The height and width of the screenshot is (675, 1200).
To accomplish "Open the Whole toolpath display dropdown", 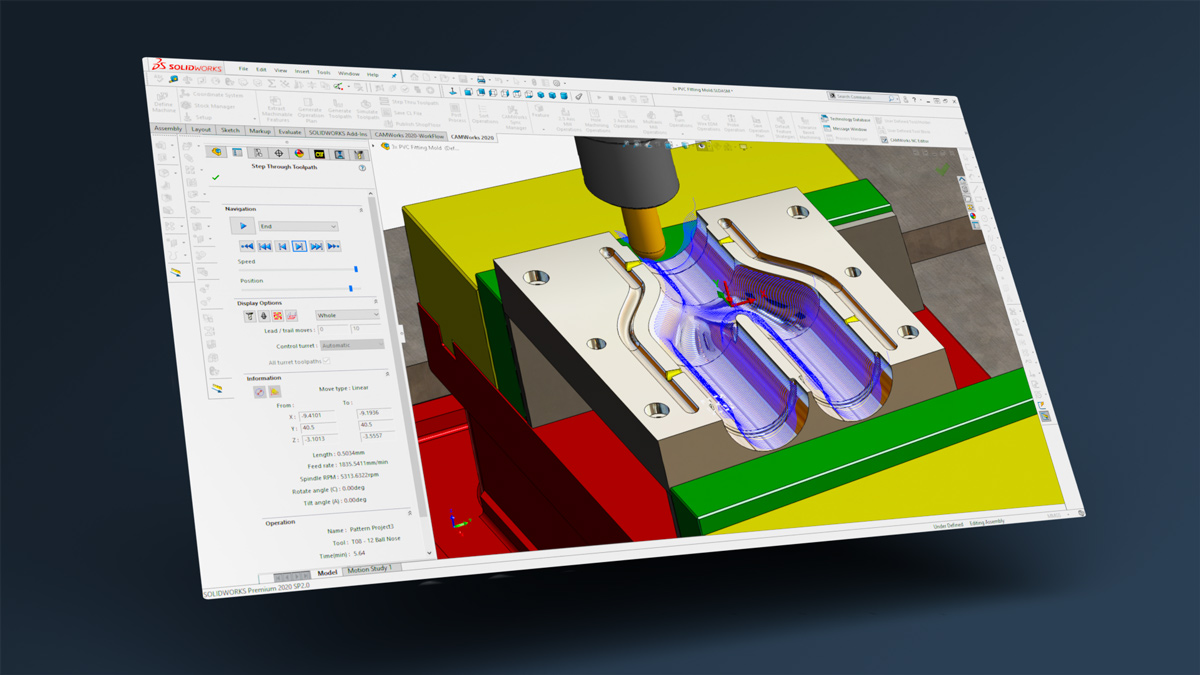I will point(347,315).
